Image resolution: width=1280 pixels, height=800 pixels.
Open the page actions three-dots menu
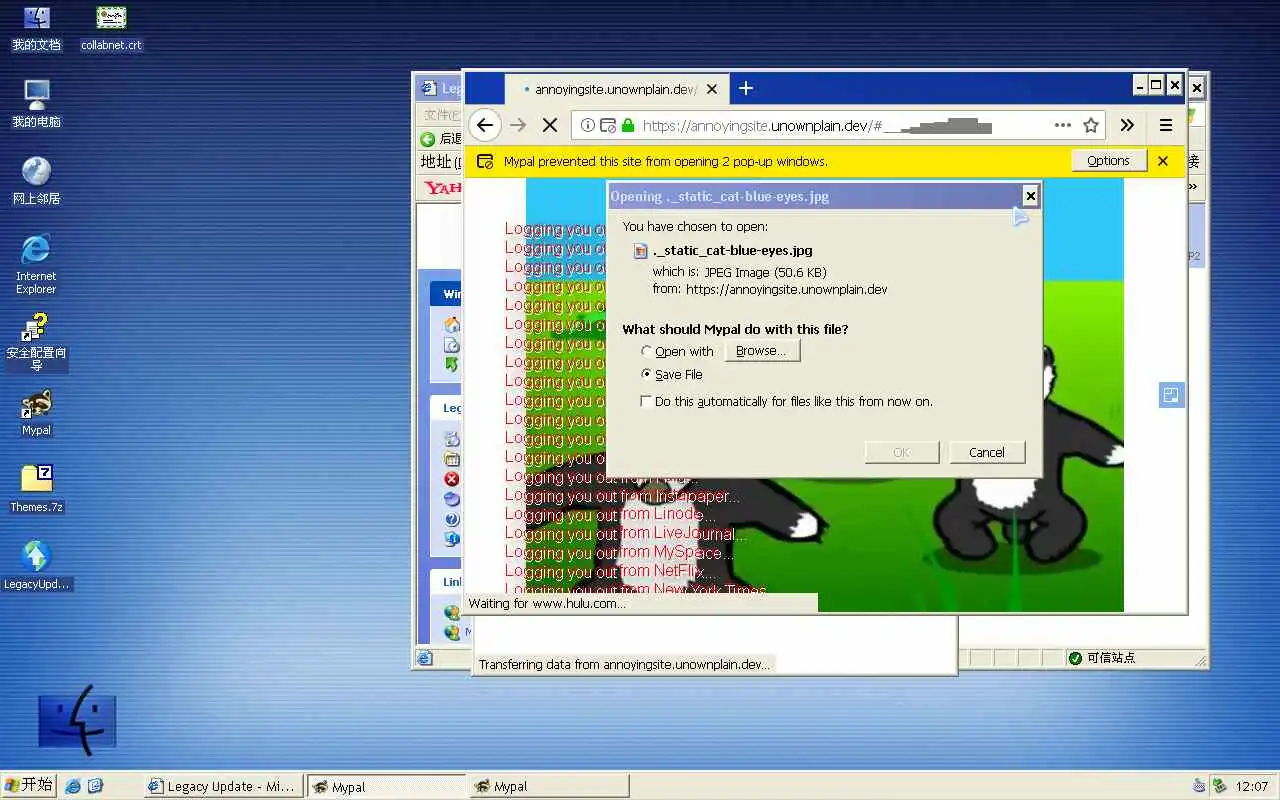point(1063,125)
